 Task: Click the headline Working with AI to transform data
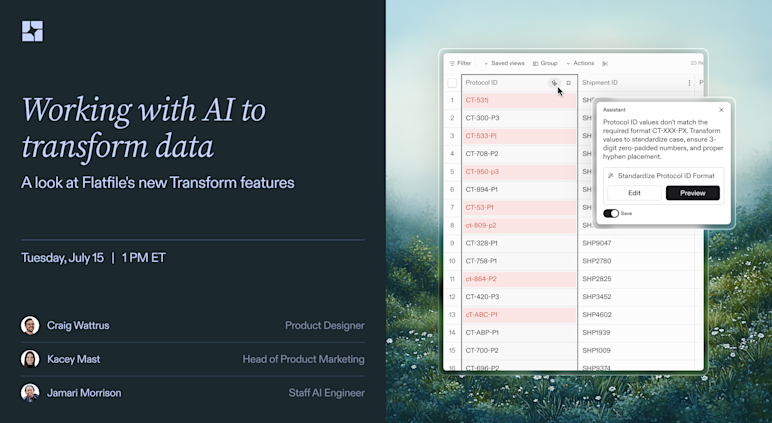(144, 128)
